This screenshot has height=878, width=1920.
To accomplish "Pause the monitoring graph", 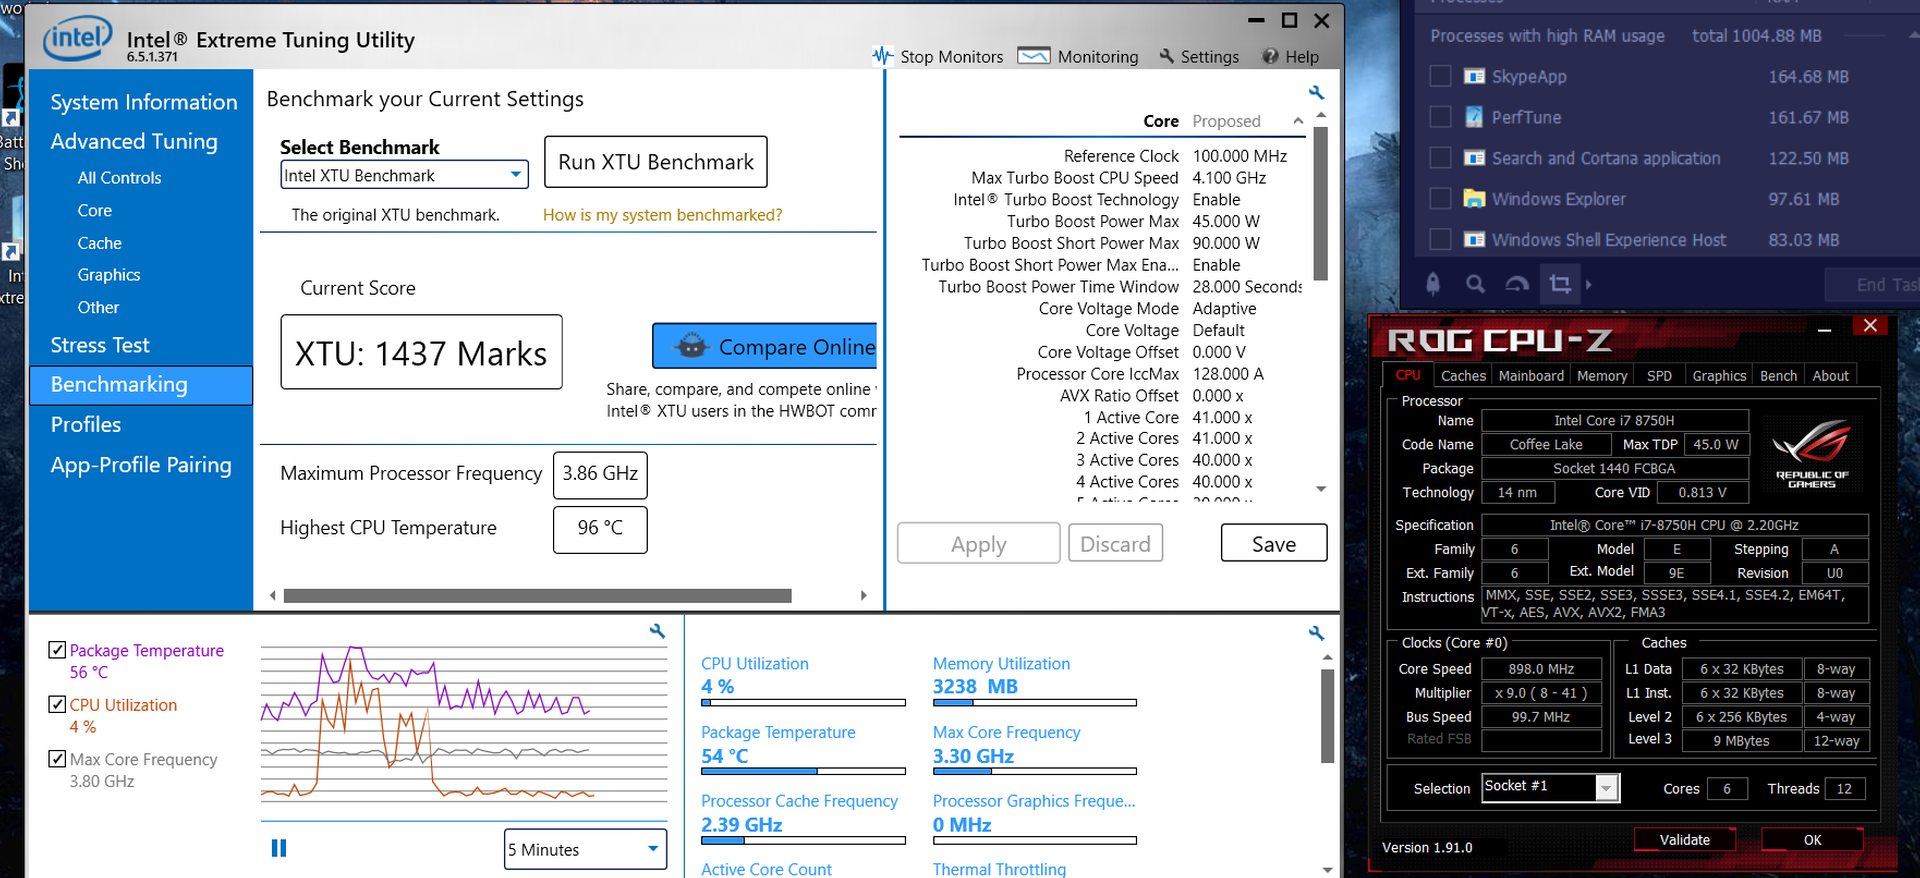I will pyautogui.click(x=279, y=848).
